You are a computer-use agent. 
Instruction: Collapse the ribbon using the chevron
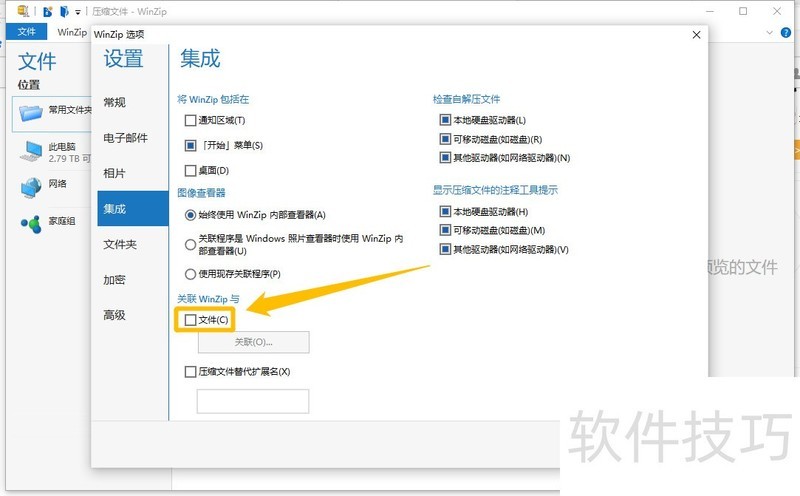[x=769, y=33]
